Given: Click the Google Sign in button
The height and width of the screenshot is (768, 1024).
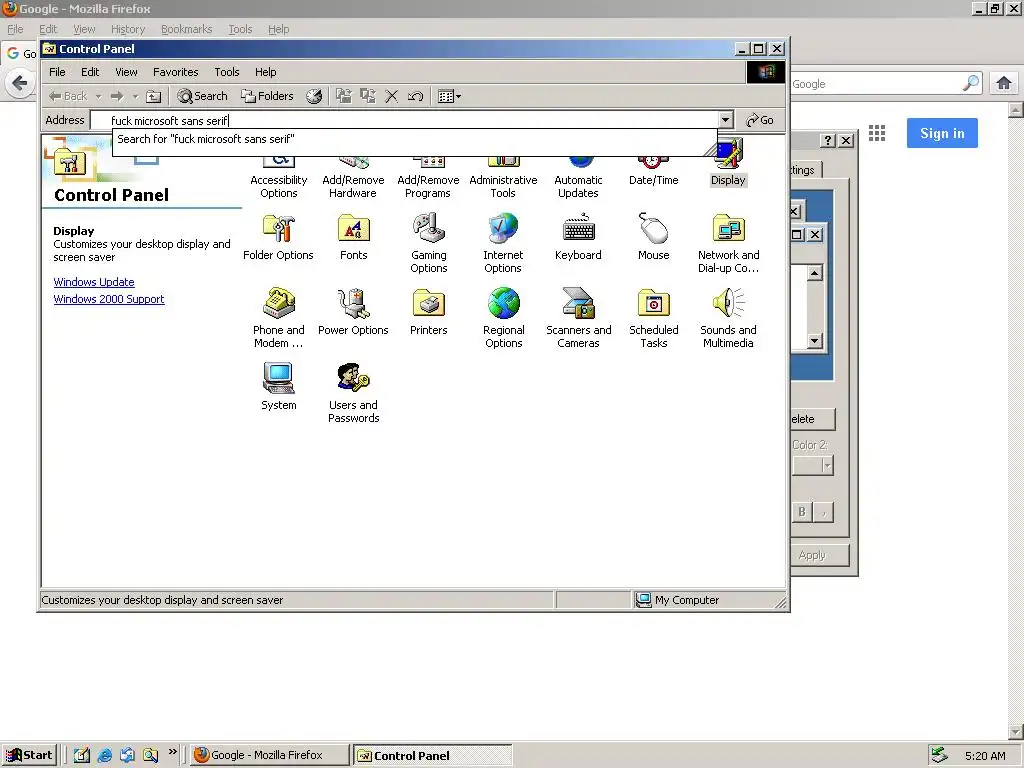Looking at the screenshot, I should [942, 133].
